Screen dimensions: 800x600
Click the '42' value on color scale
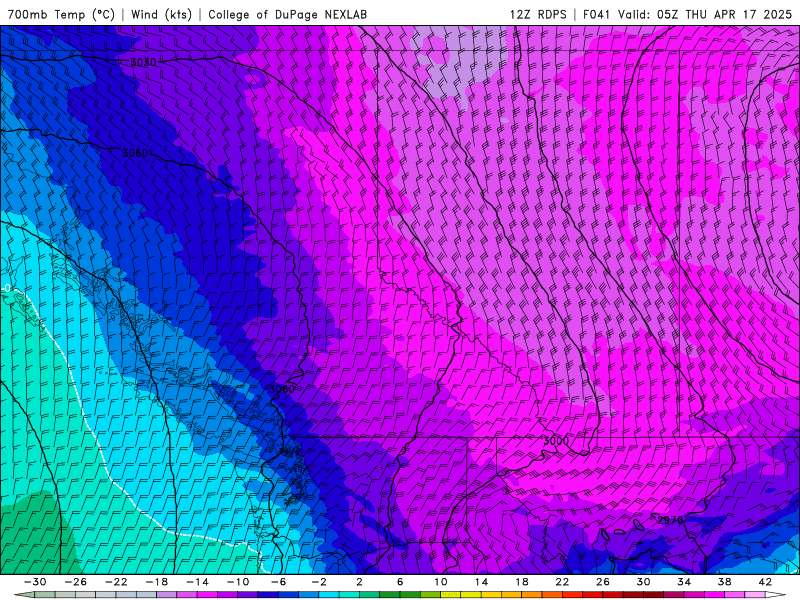tap(765, 582)
